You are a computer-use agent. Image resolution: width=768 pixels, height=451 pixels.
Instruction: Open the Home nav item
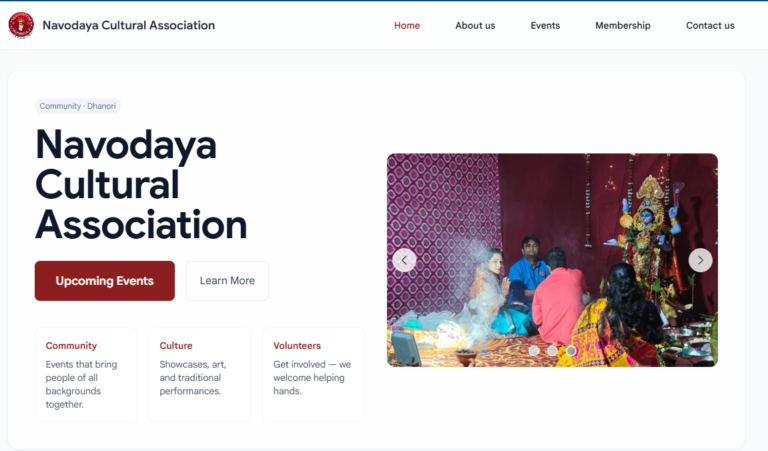[407, 25]
